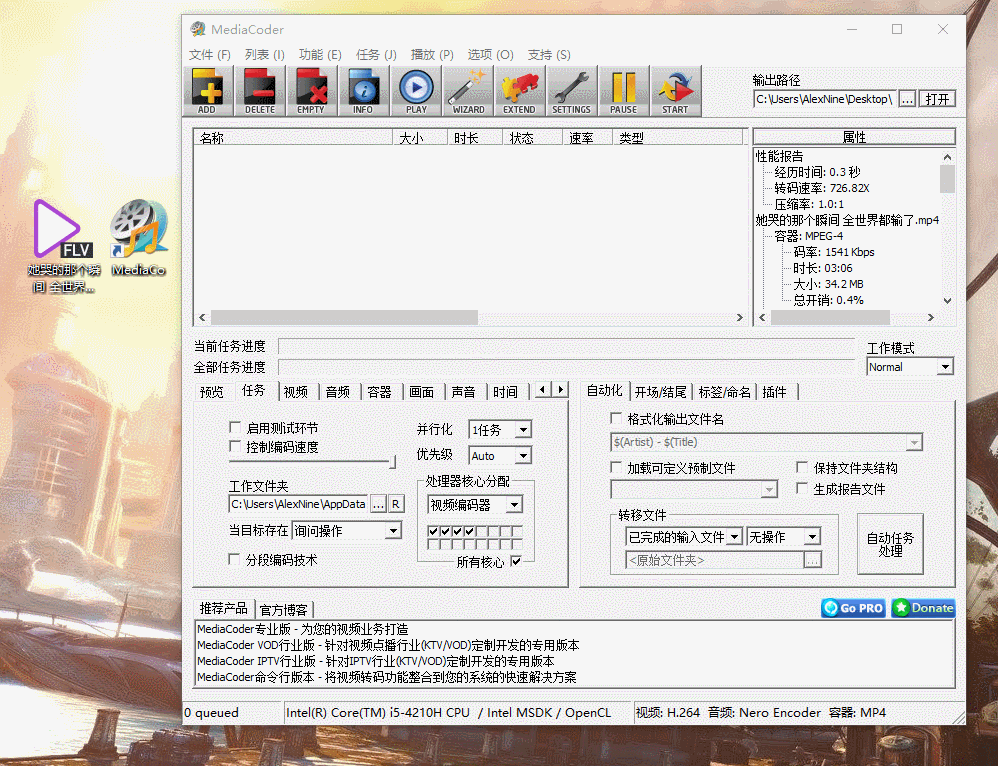Image resolution: width=998 pixels, height=766 pixels.
Task: Click the ADD file toolbar icon
Action: pos(207,91)
